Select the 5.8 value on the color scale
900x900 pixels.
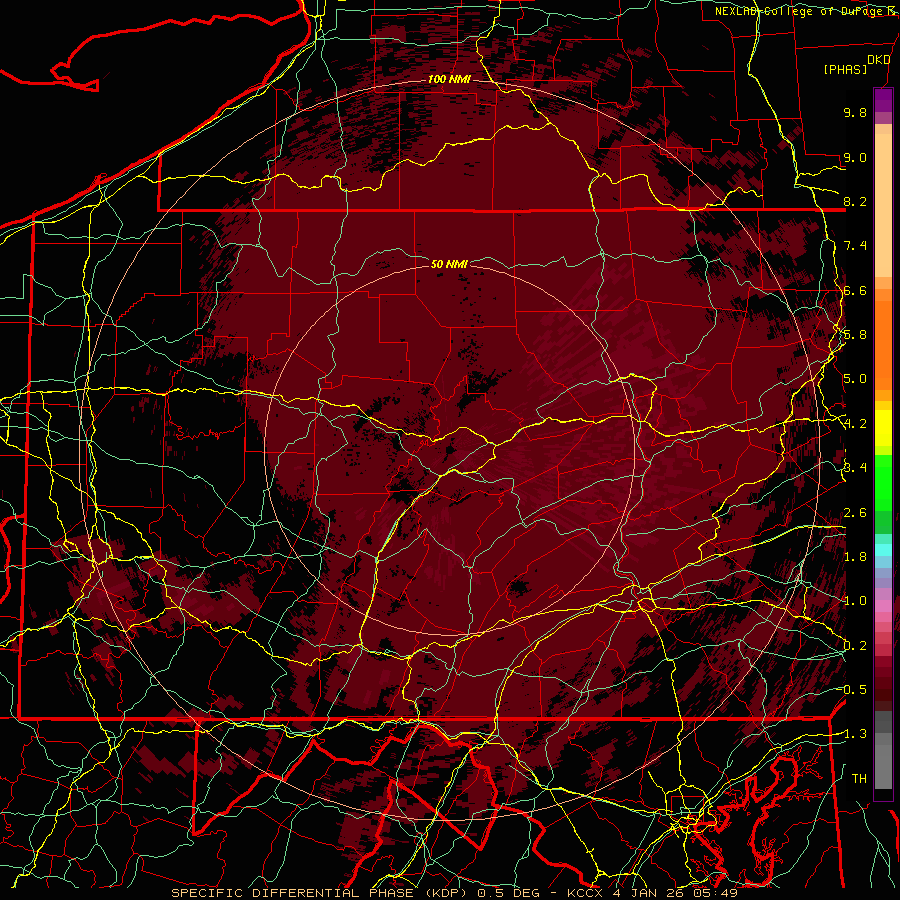855,335
